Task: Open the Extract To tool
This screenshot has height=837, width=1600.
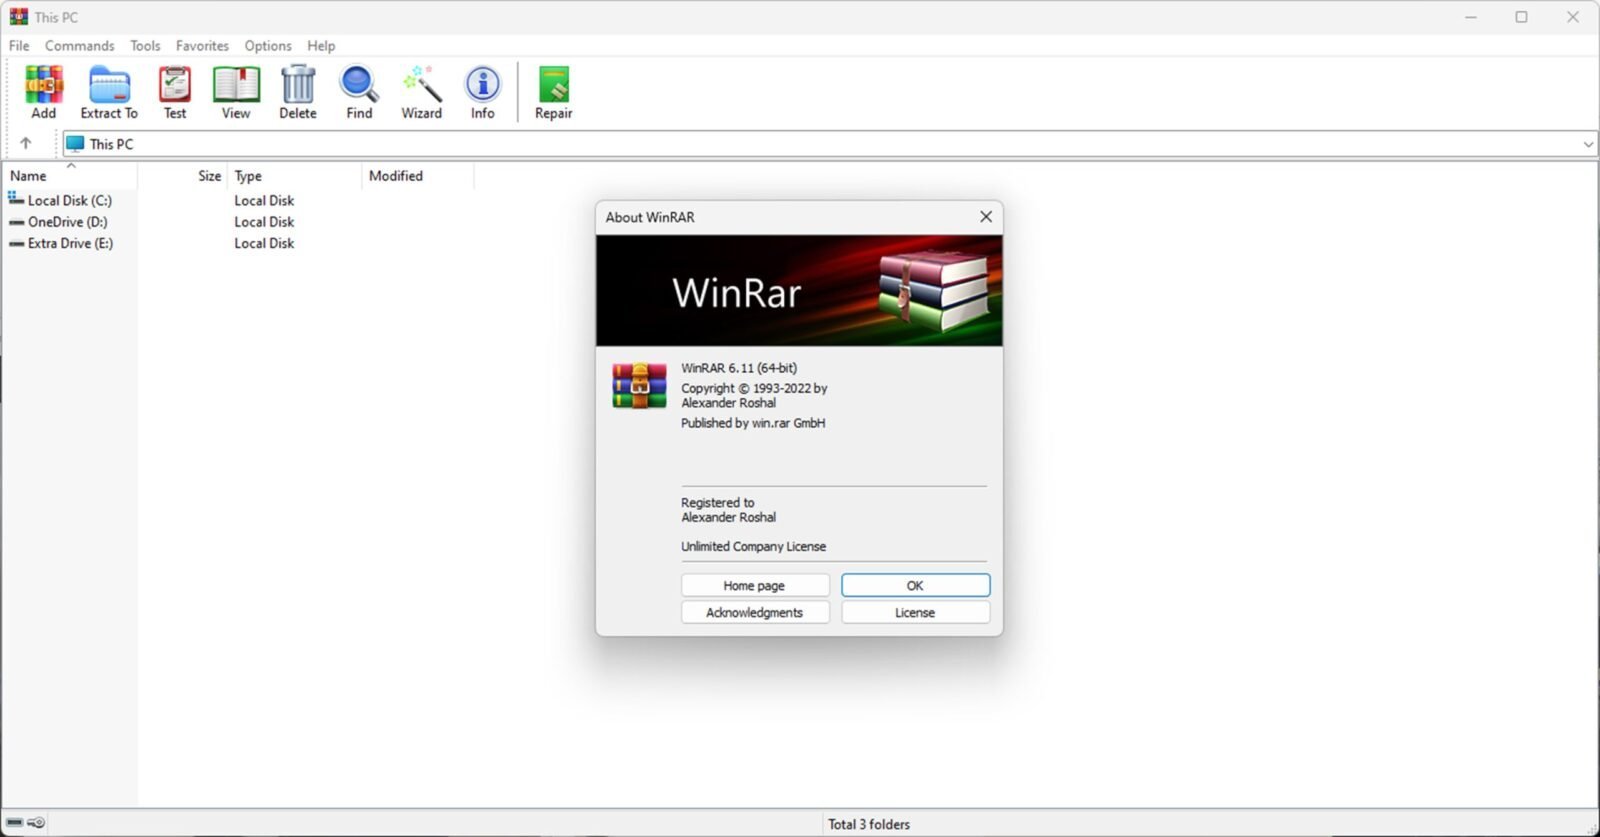Action: 109,92
